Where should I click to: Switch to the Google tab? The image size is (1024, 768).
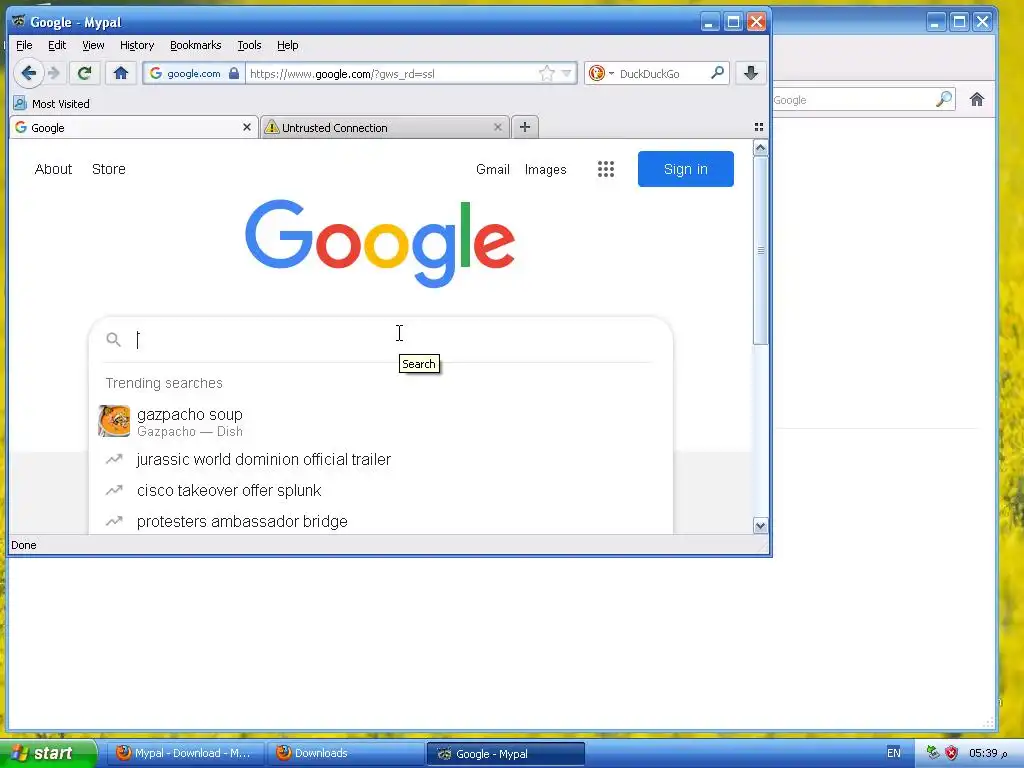click(134, 127)
